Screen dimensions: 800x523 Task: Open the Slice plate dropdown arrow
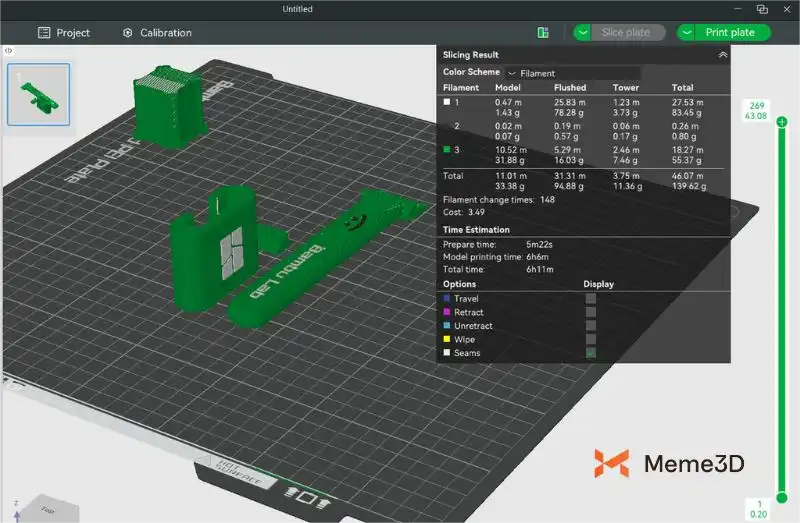click(583, 33)
